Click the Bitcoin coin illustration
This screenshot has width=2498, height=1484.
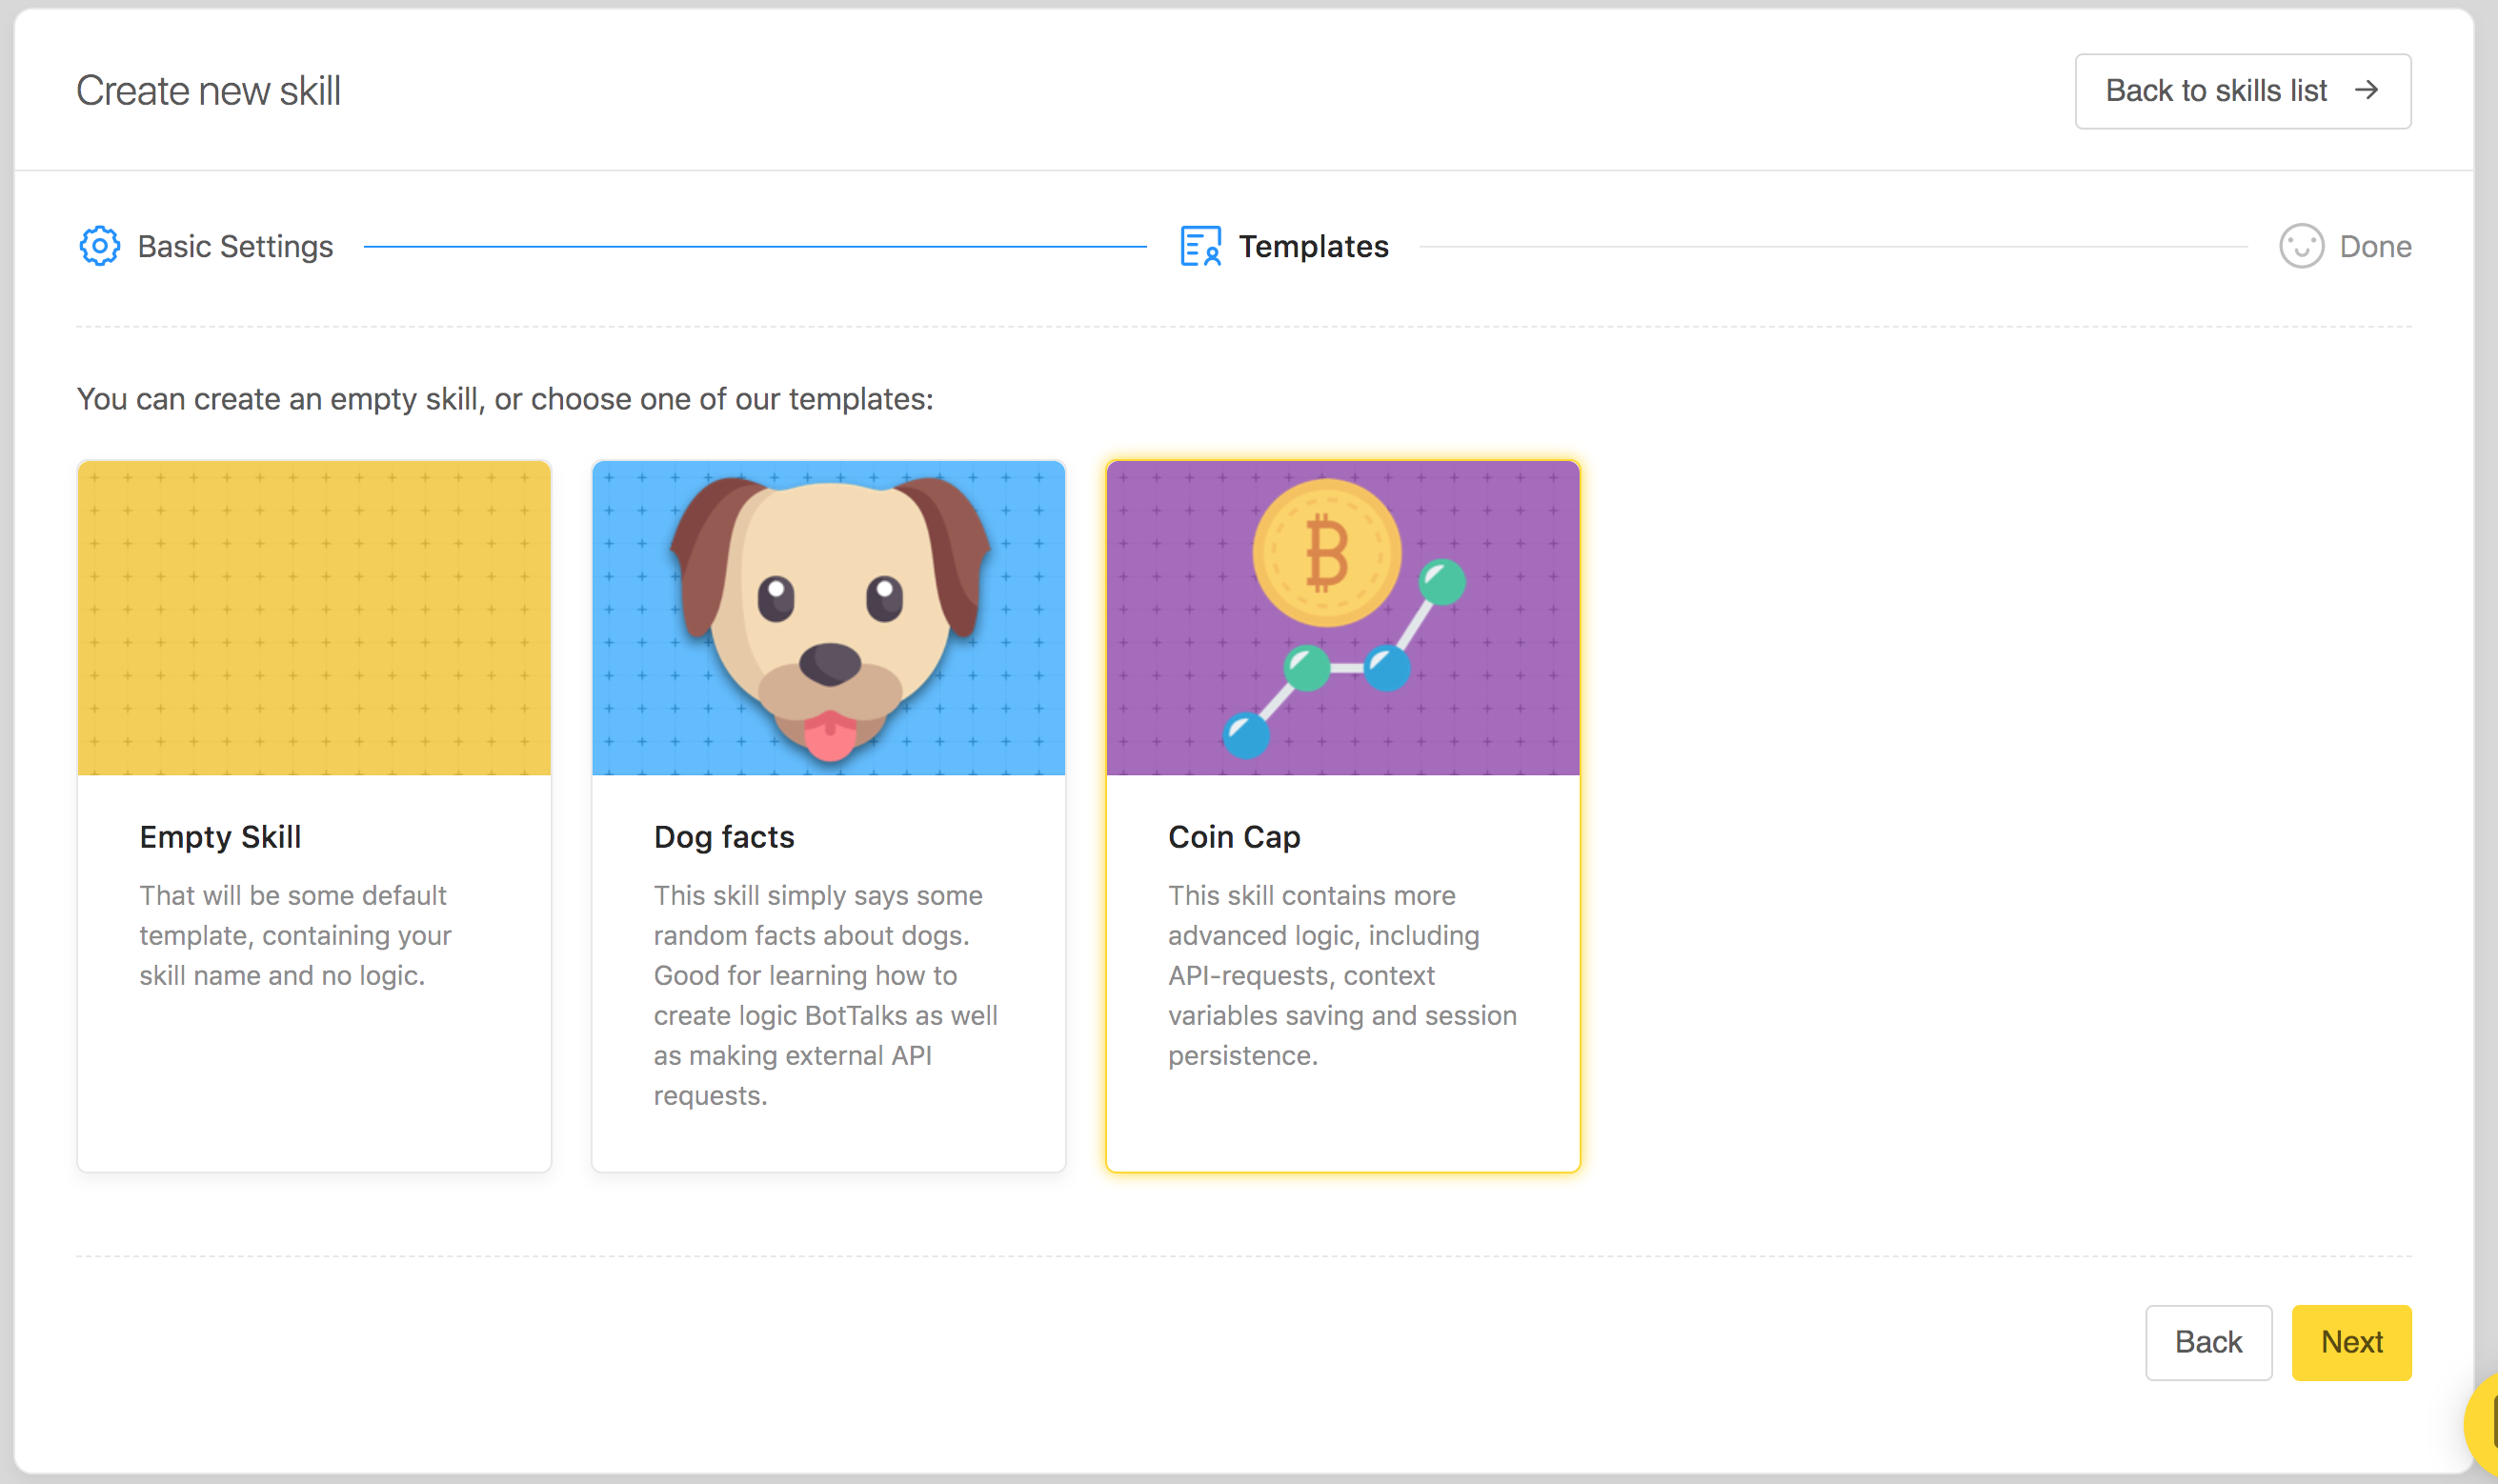tap(1326, 553)
